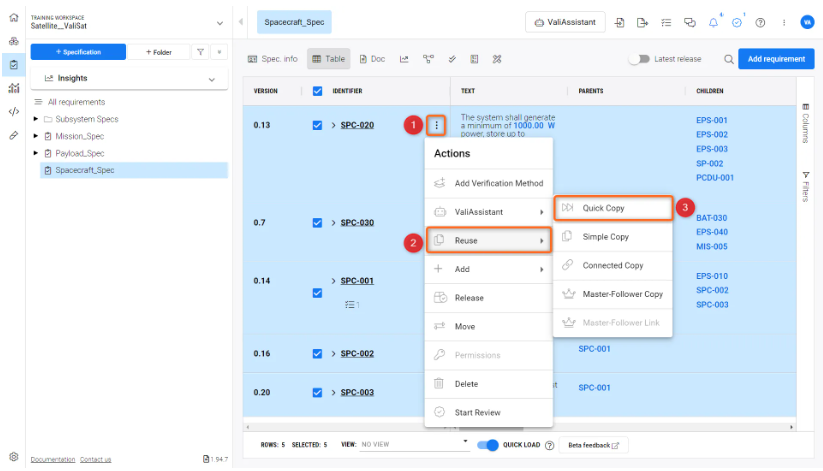Uncheck the SPC-020 row checkbox
Image resolution: width=823 pixels, height=471 pixels.
[317, 125]
